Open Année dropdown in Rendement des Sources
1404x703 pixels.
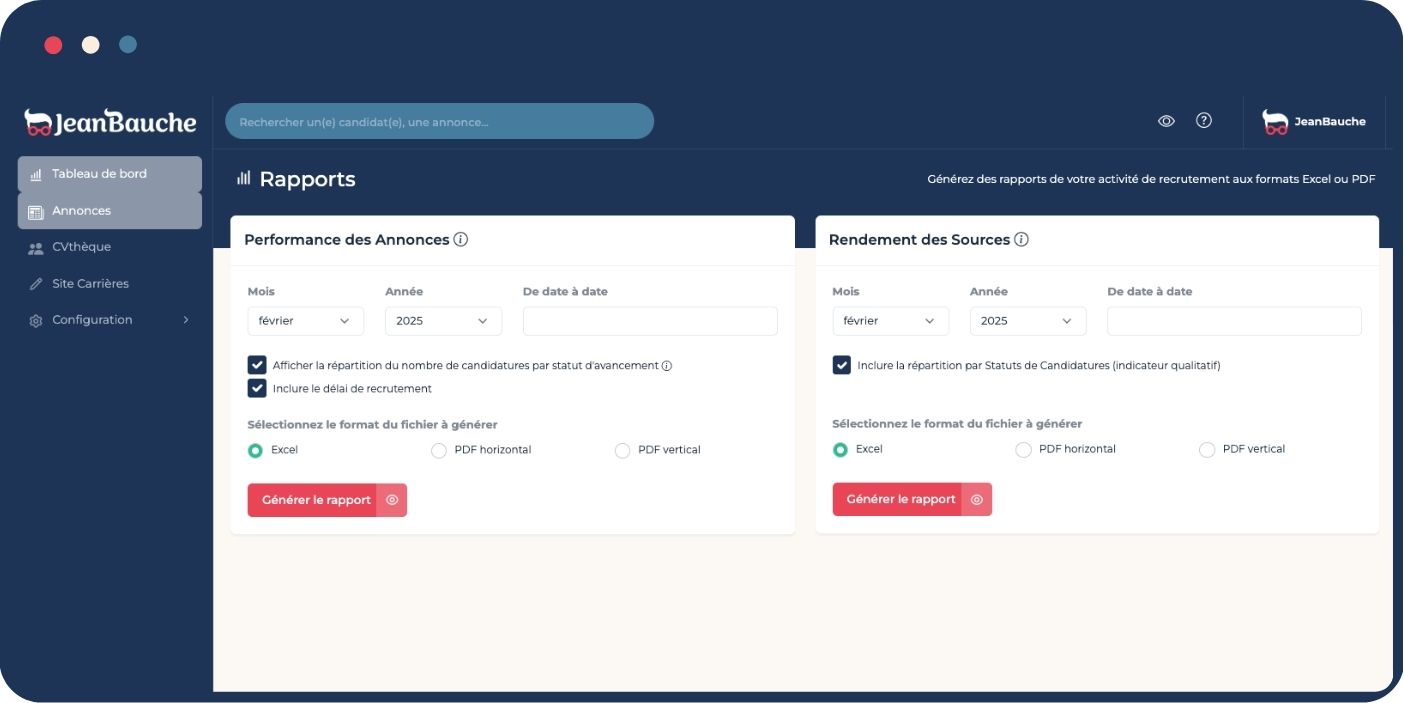tap(1027, 321)
